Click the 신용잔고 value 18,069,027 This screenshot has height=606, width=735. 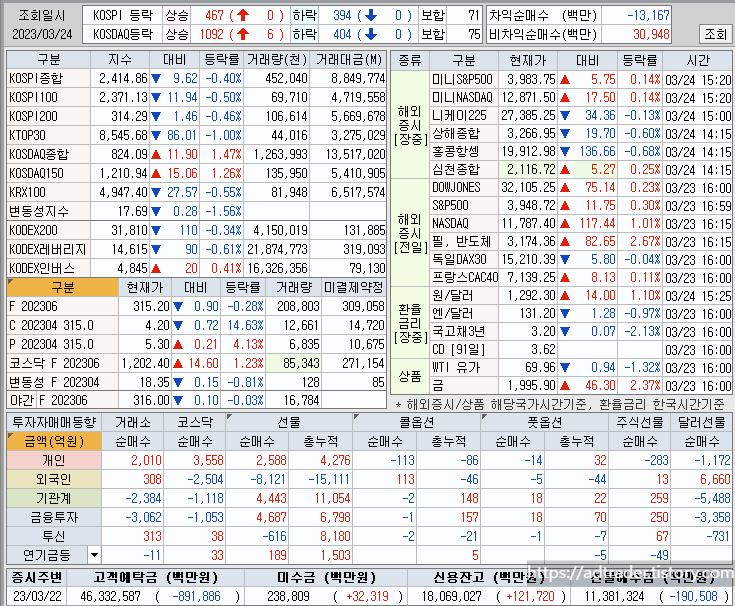pyautogui.click(x=451, y=596)
